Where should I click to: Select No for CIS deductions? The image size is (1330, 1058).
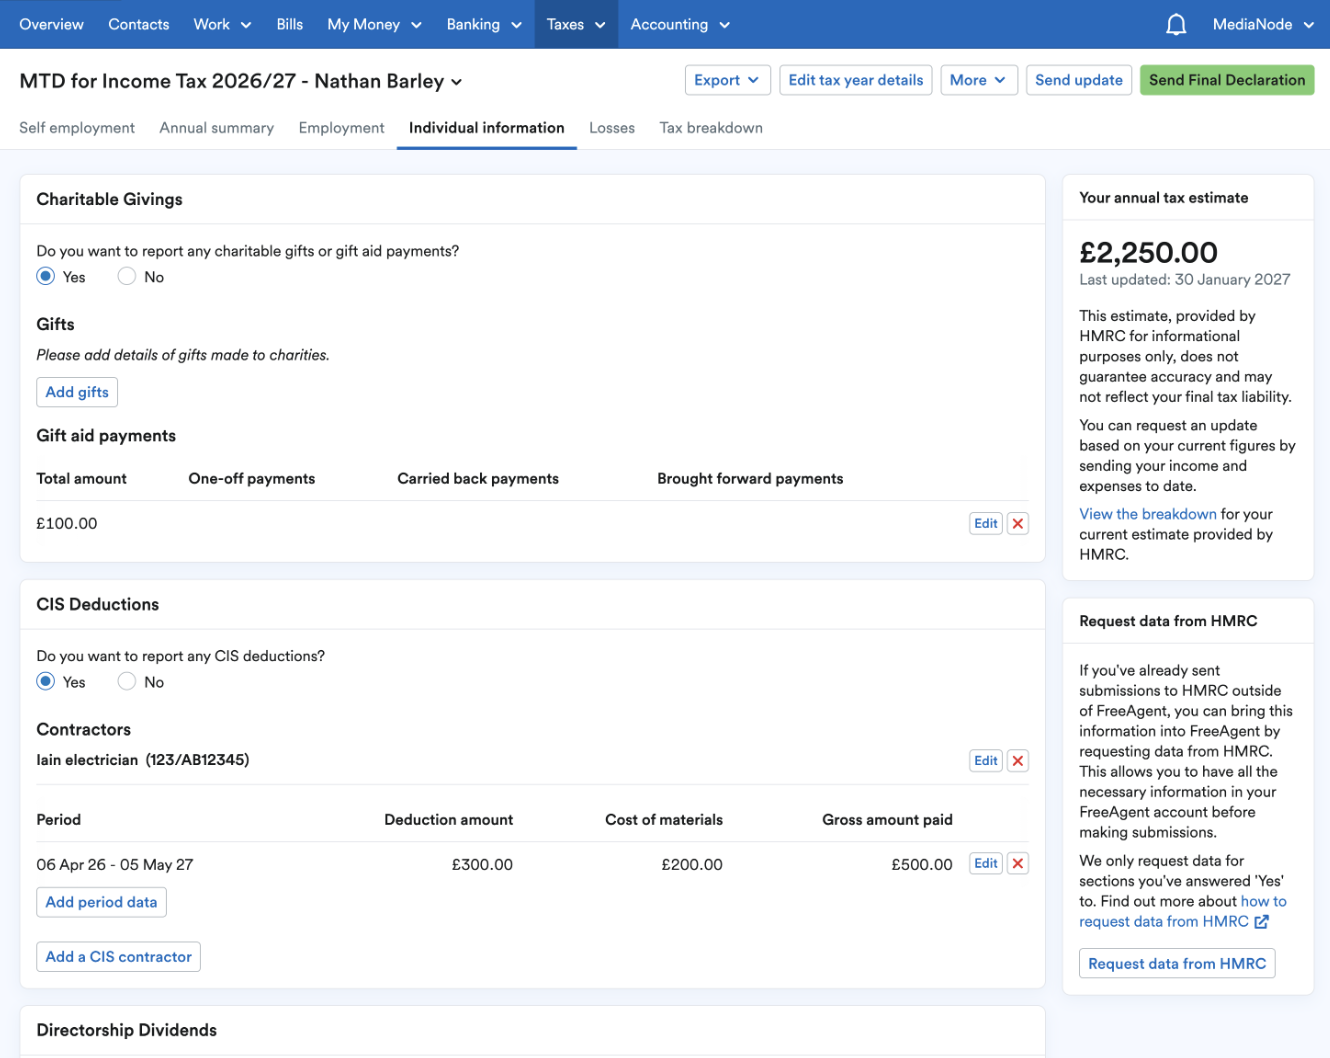[127, 682]
